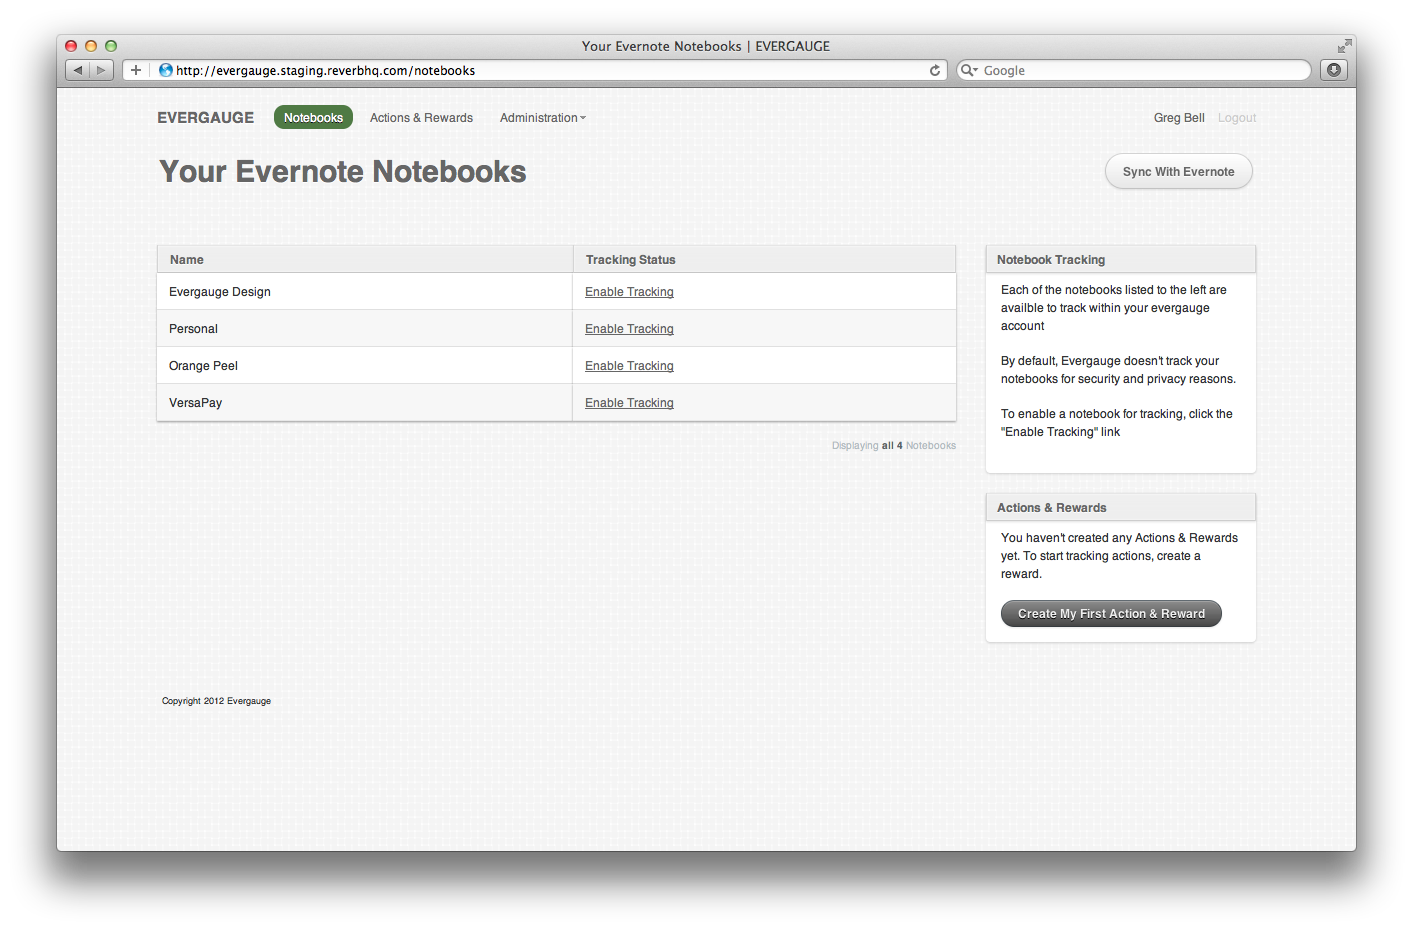This screenshot has height=930, width=1413.
Task: Select the VersaPay notebook name
Action: click(195, 403)
